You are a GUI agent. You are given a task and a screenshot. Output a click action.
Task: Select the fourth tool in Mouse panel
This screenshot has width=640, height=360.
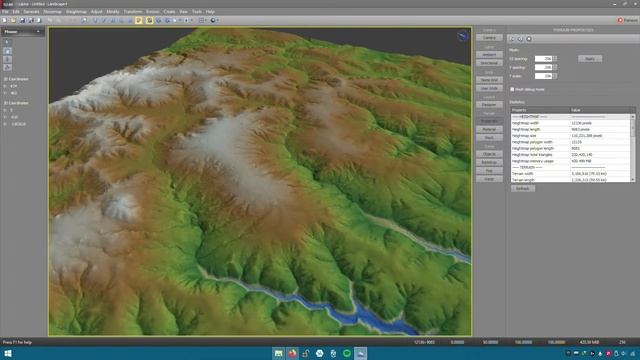point(7,68)
